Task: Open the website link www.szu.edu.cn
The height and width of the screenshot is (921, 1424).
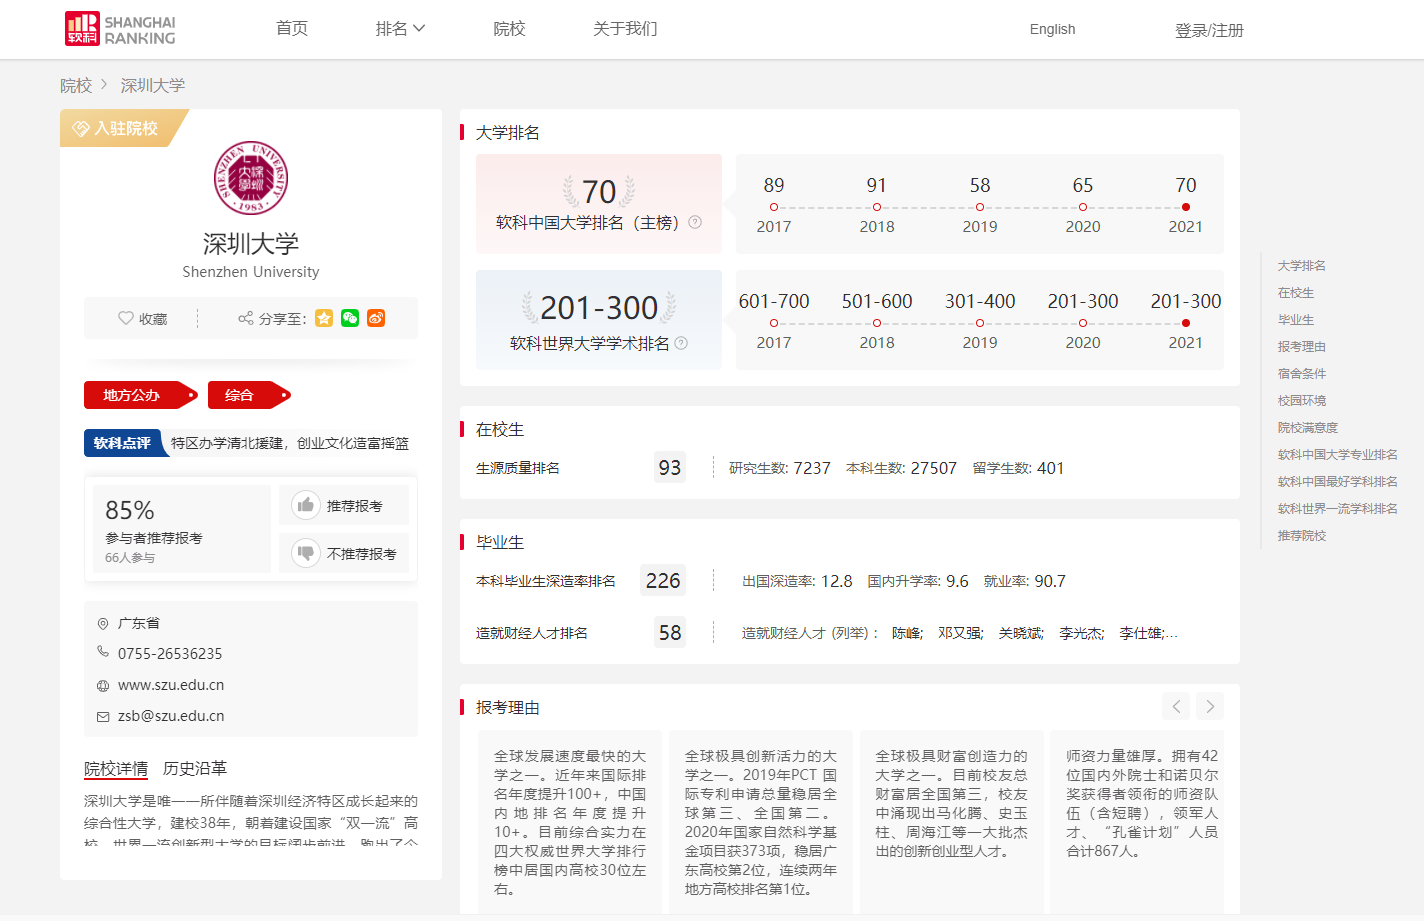Action: tap(171, 685)
